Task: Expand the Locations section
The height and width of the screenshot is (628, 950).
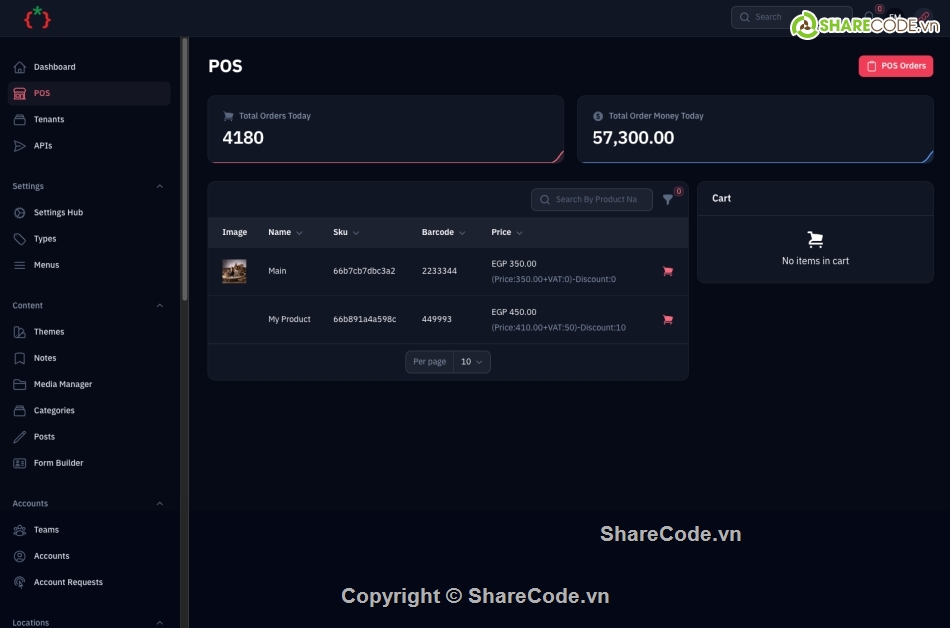Action: point(160,622)
